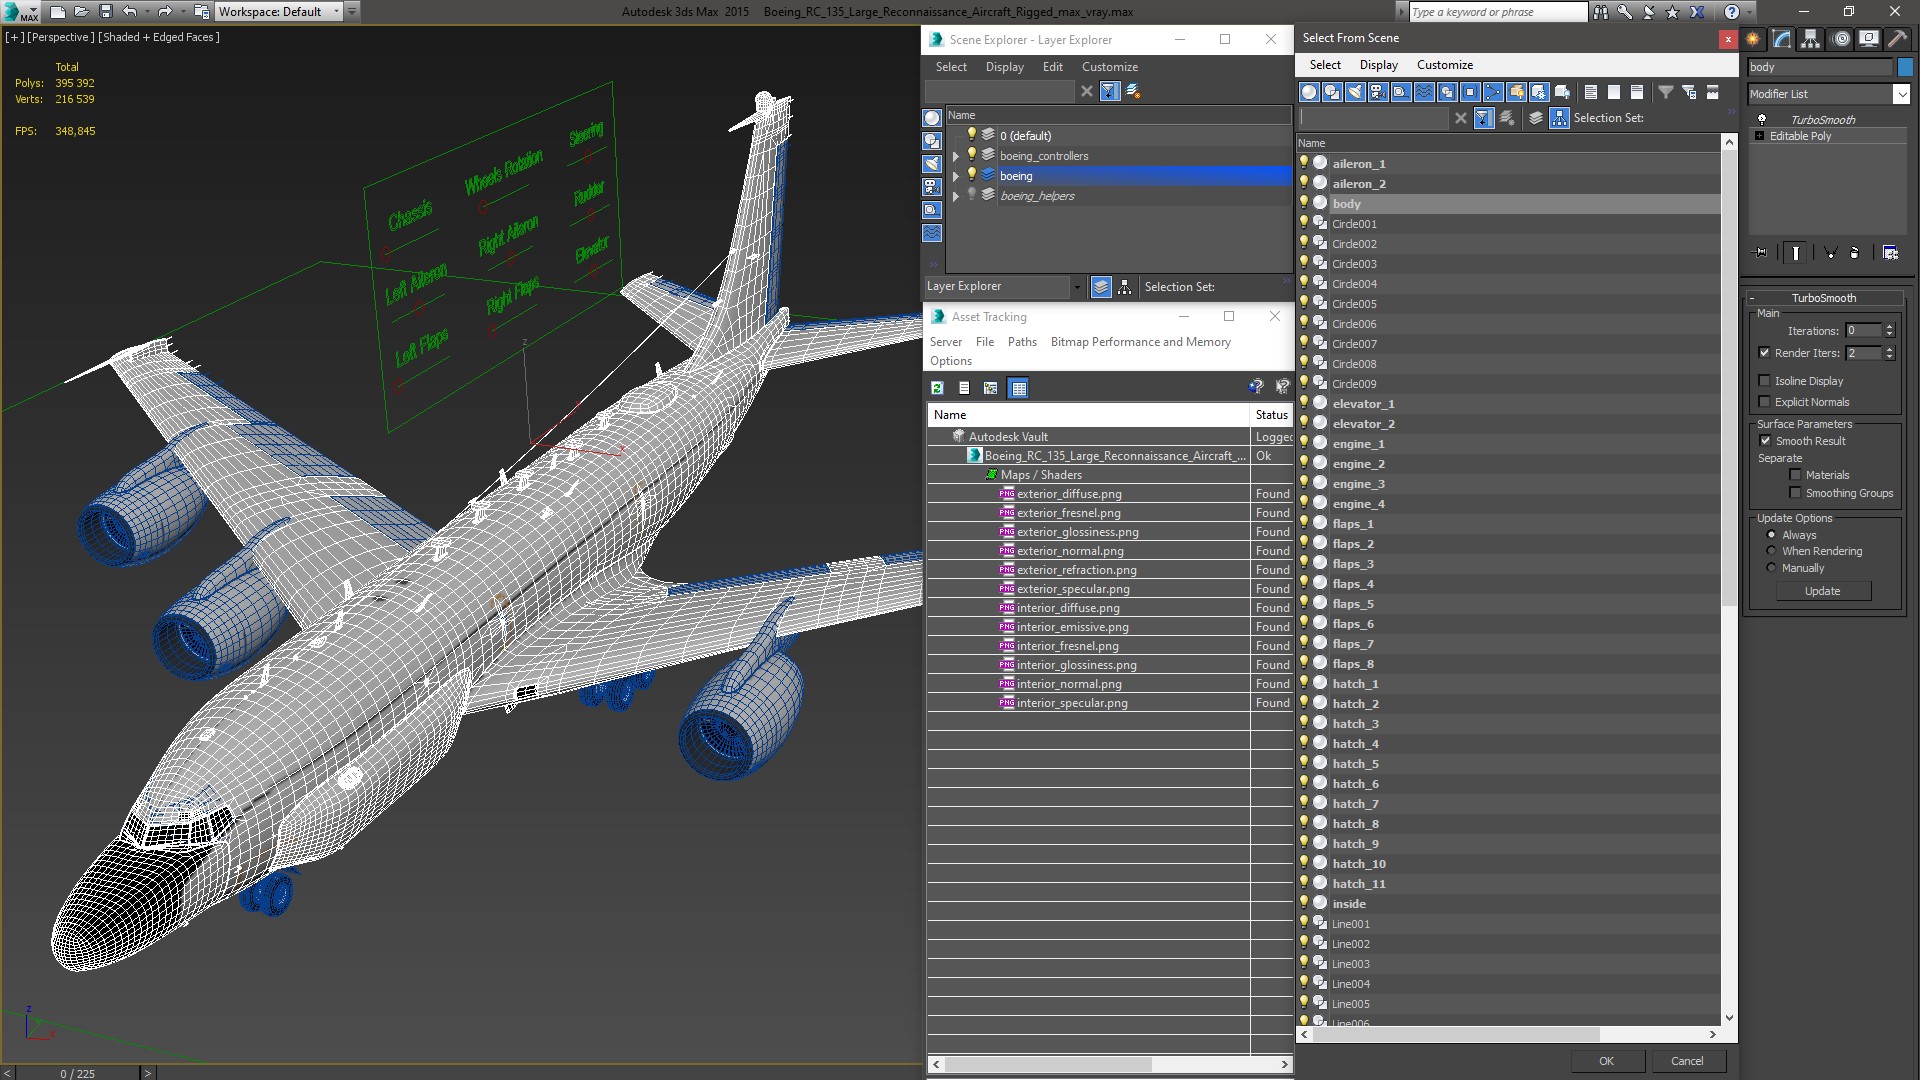Click Configure Modifier Sets icon
The height and width of the screenshot is (1080, 1920).
pyautogui.click(x=1890, y=253)
